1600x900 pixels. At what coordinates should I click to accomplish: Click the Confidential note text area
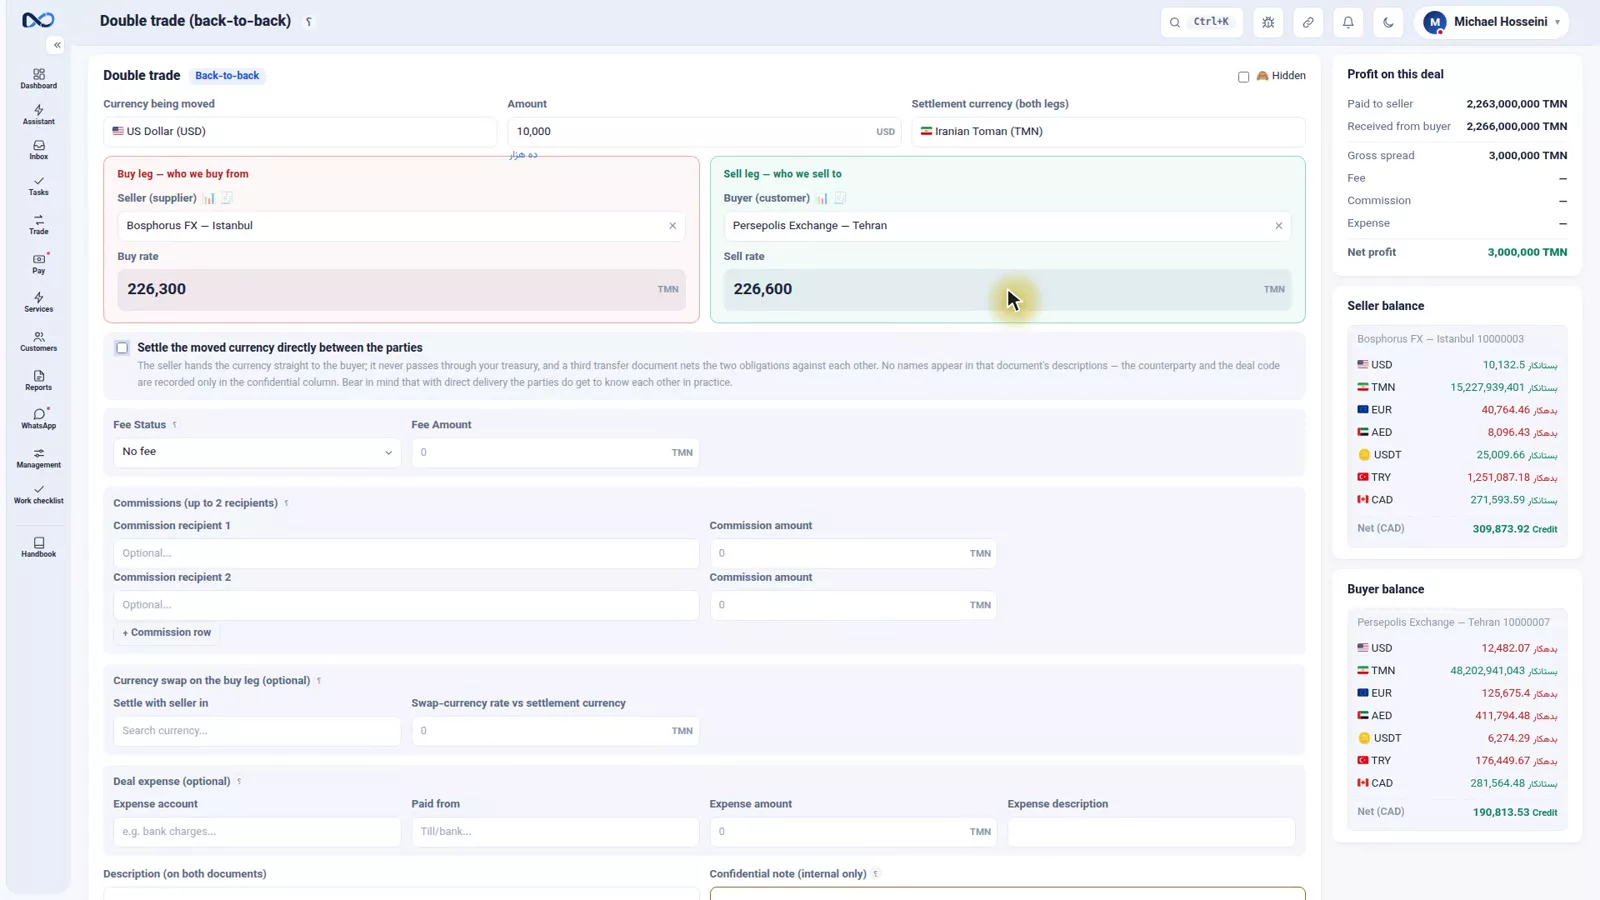[1007, 893]
